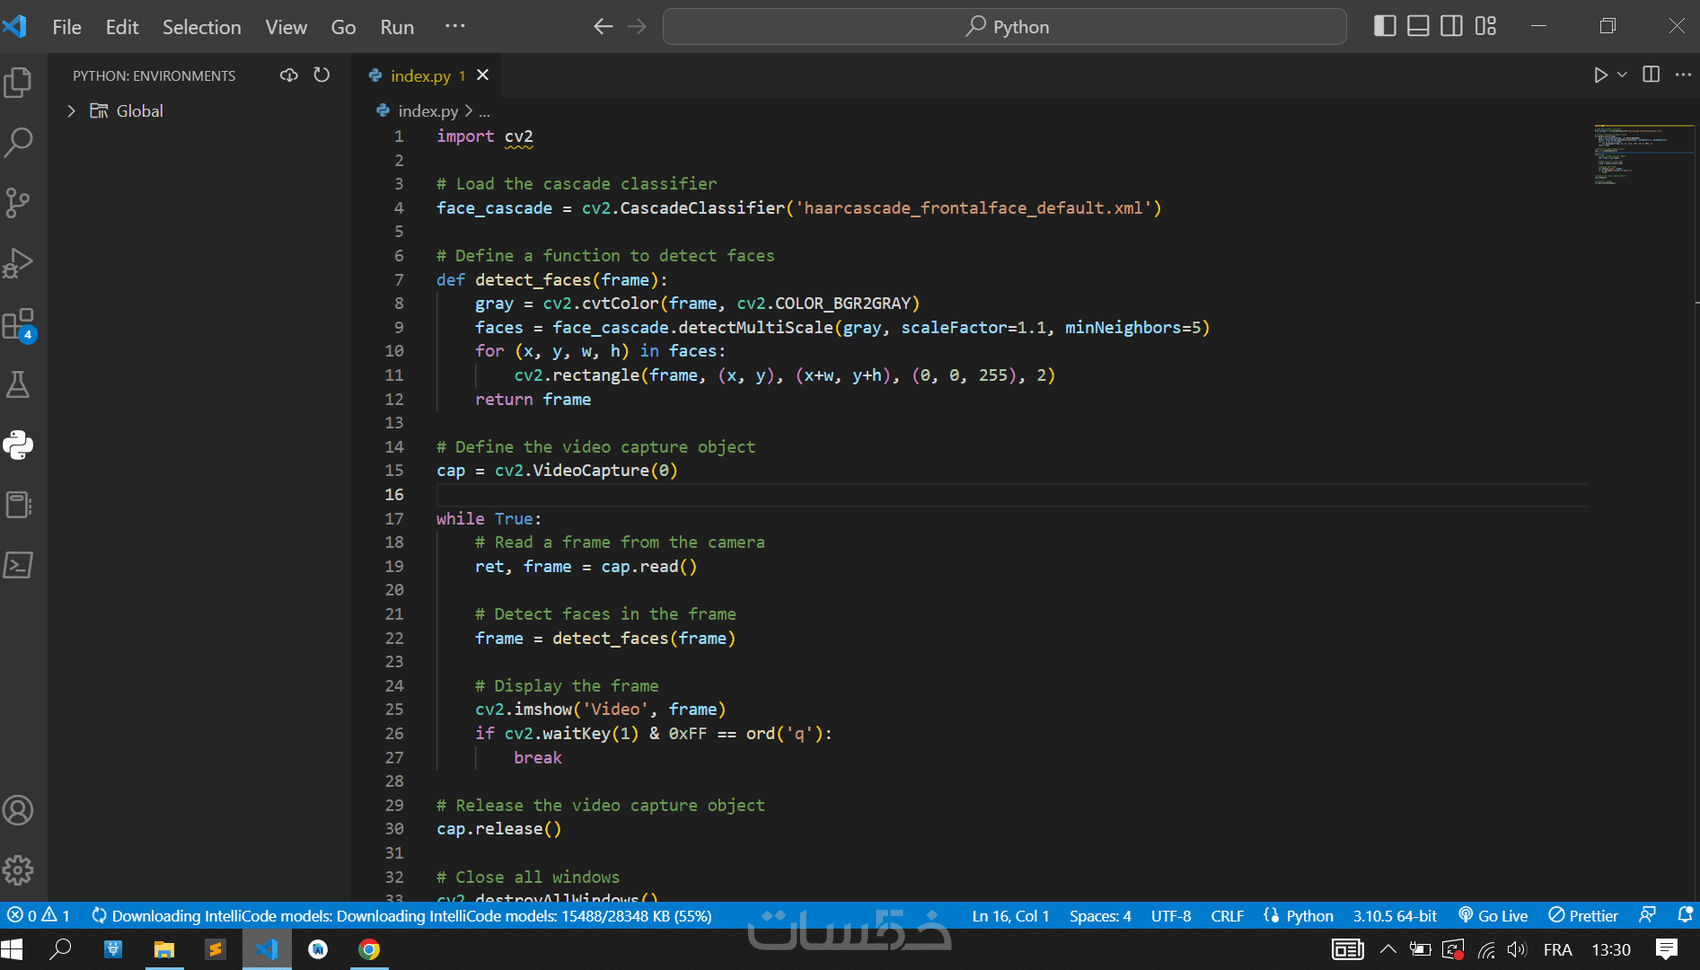The image size is (1700, 970).
Task: Open the Selection menu
Action: click(x=201, y=27)
